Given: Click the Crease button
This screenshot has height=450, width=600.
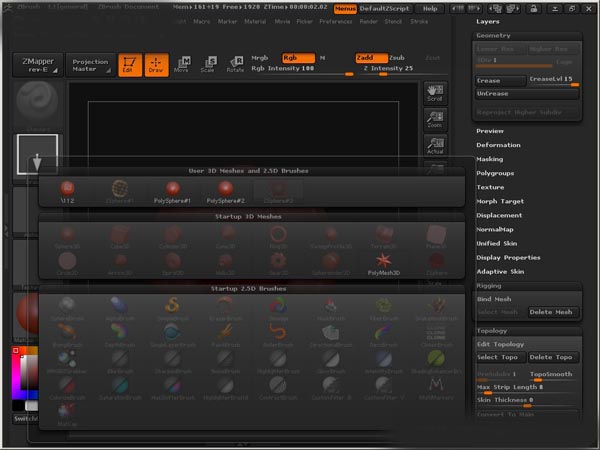Looking at the screenshot, I should [x=498, y=80].
